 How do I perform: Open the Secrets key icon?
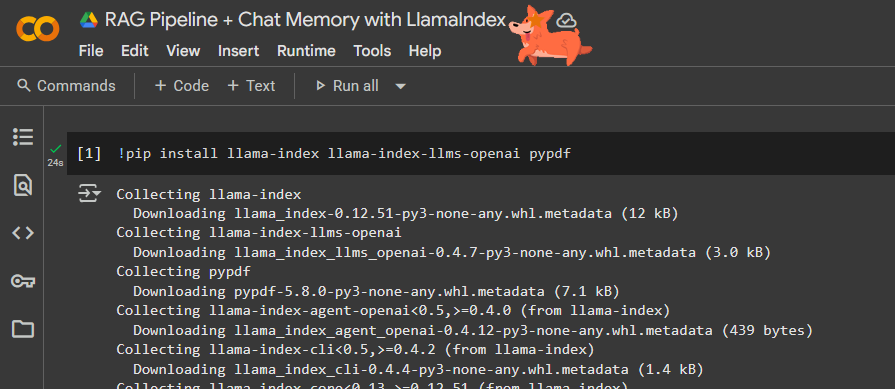(x=23, y=281)
